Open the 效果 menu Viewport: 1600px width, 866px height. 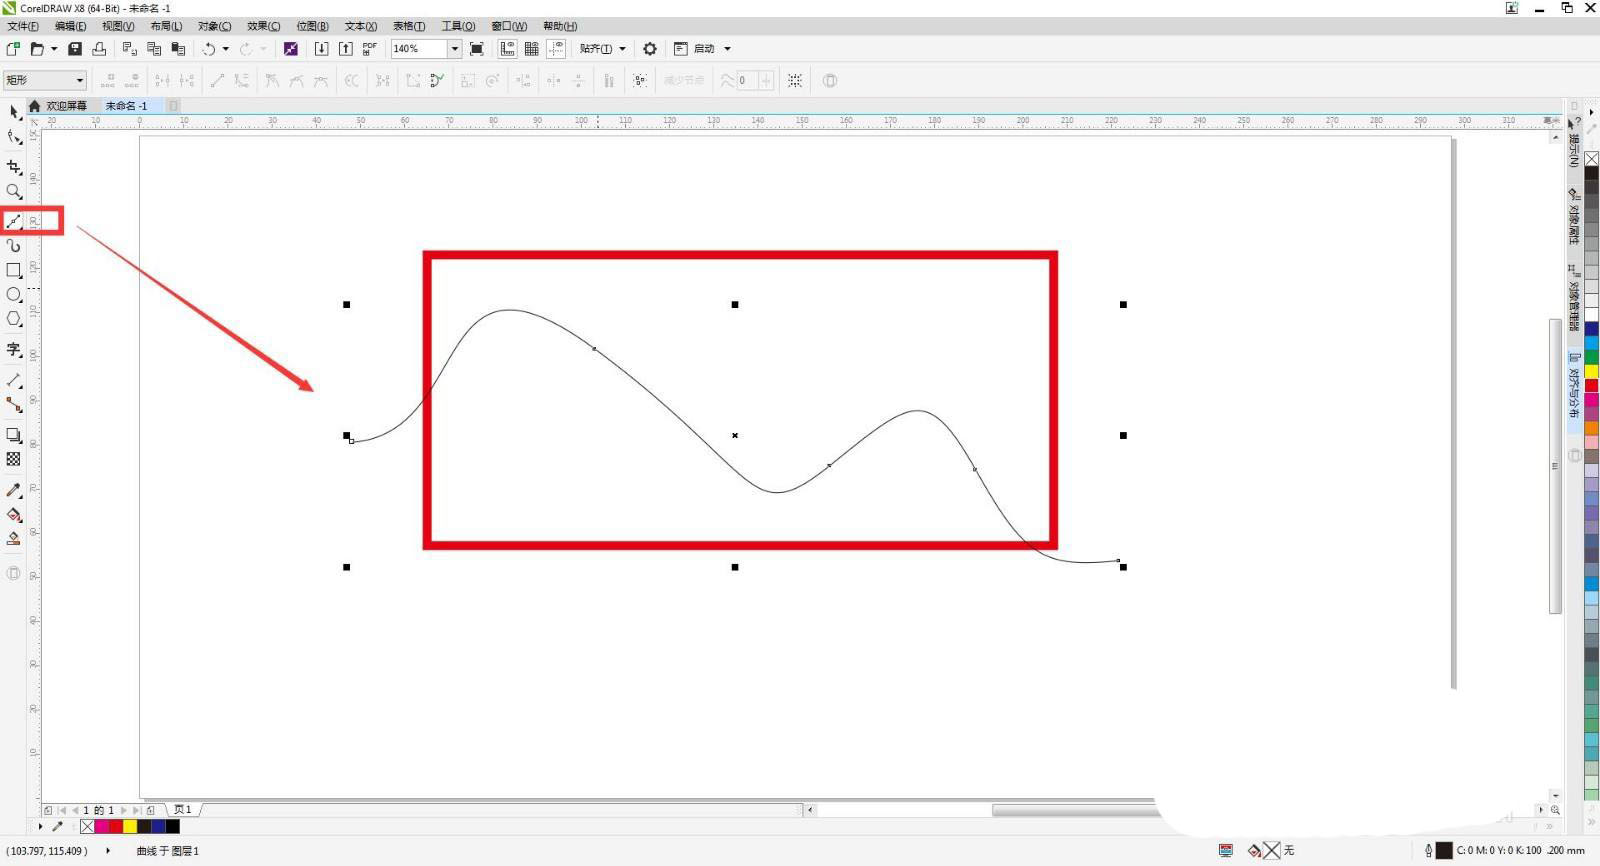pyautogui.click(x=263, y=26)
